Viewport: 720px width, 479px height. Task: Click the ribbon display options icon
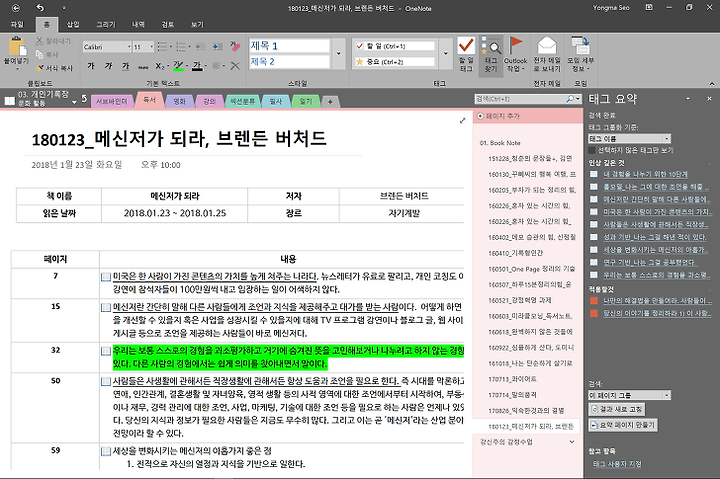(x=649, y=7)
